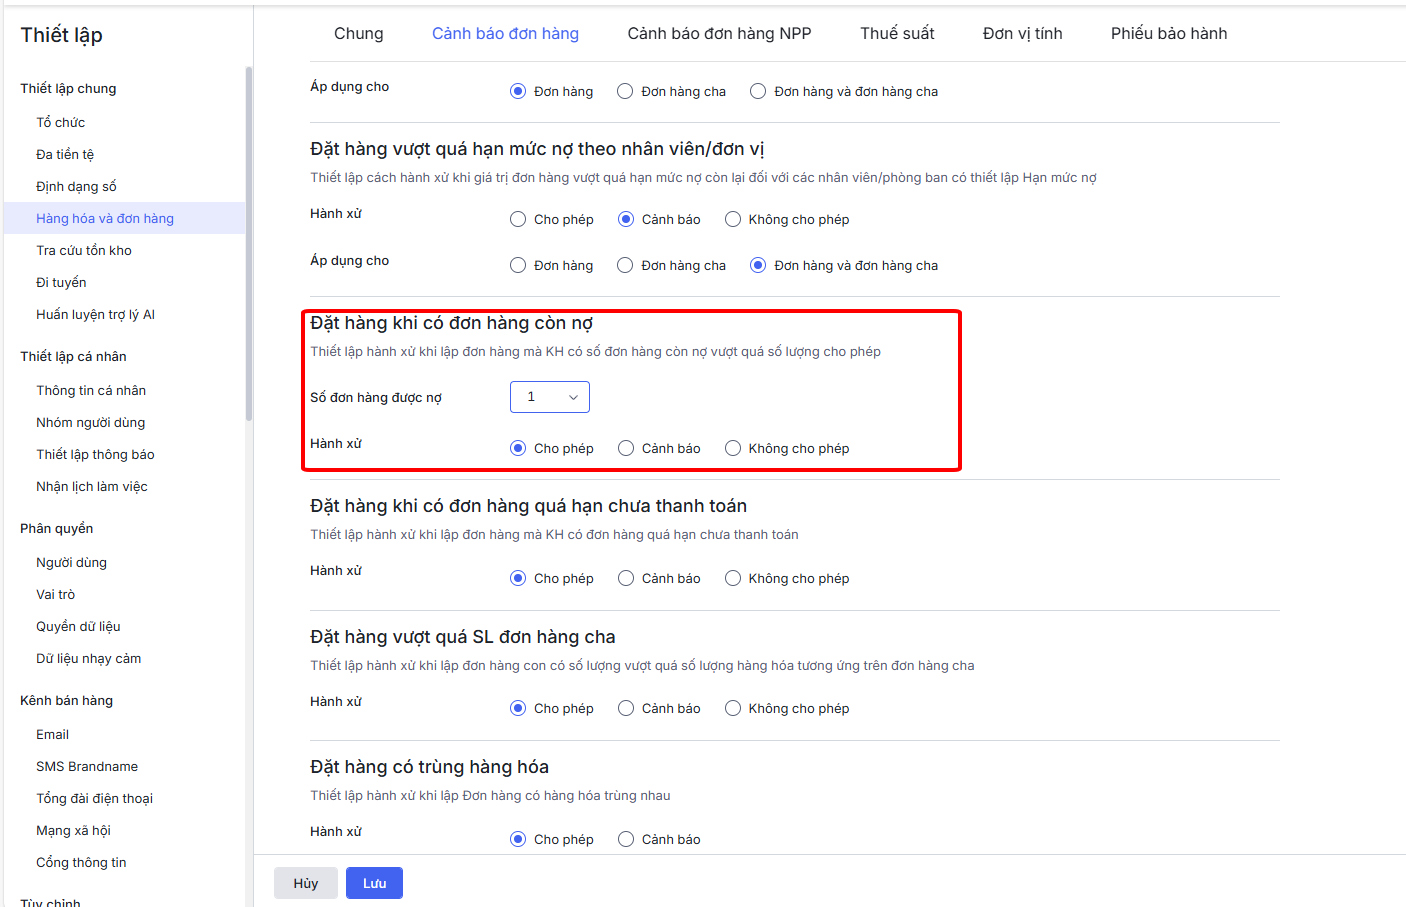Switch to Phiếu bảo hành tab
The image size is (1406, 907).
click(1168, 33)
